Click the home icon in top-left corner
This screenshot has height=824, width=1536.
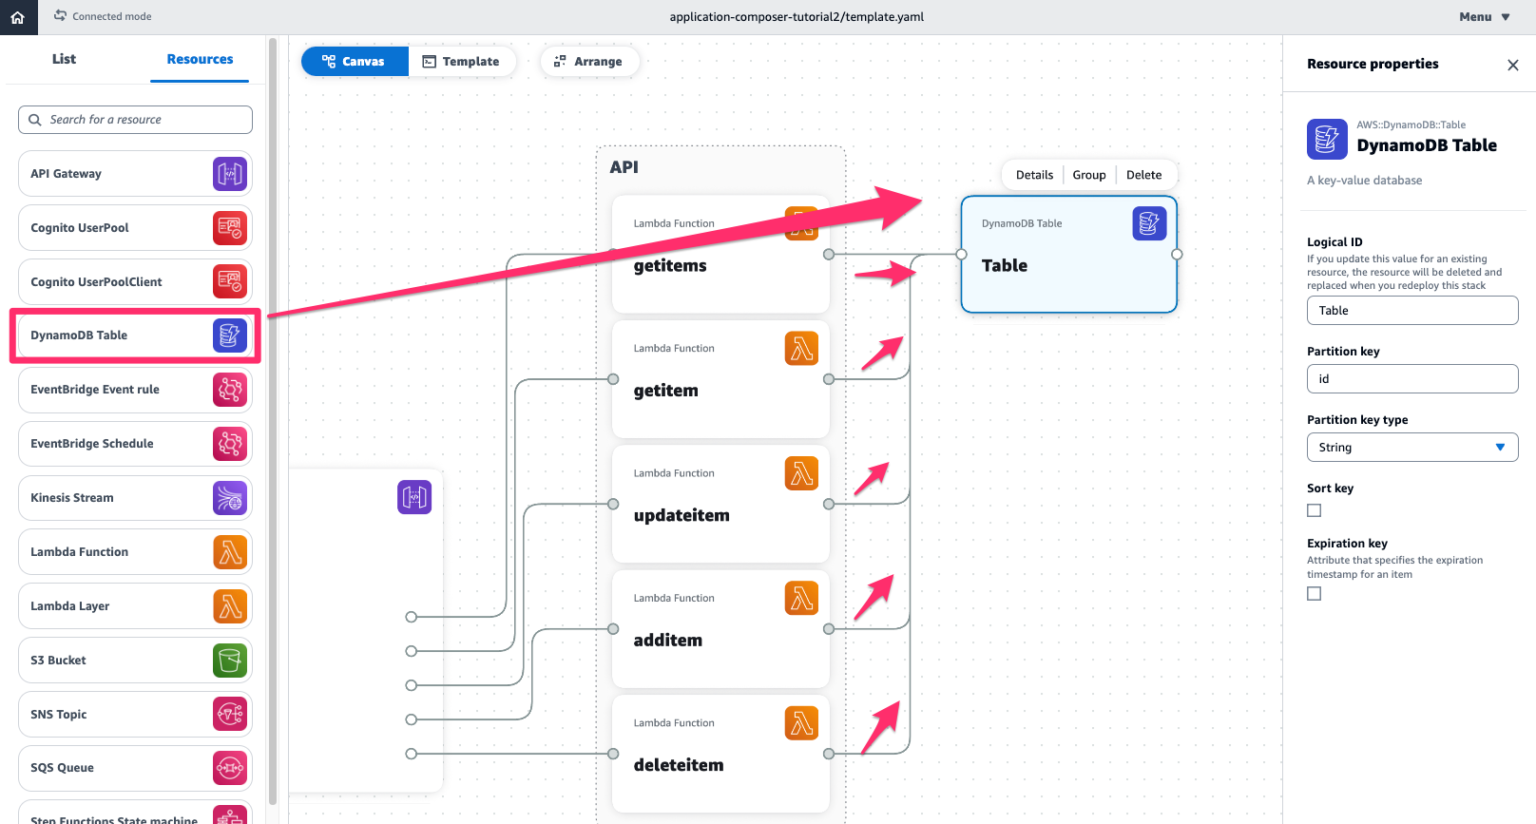pos(18,17)
